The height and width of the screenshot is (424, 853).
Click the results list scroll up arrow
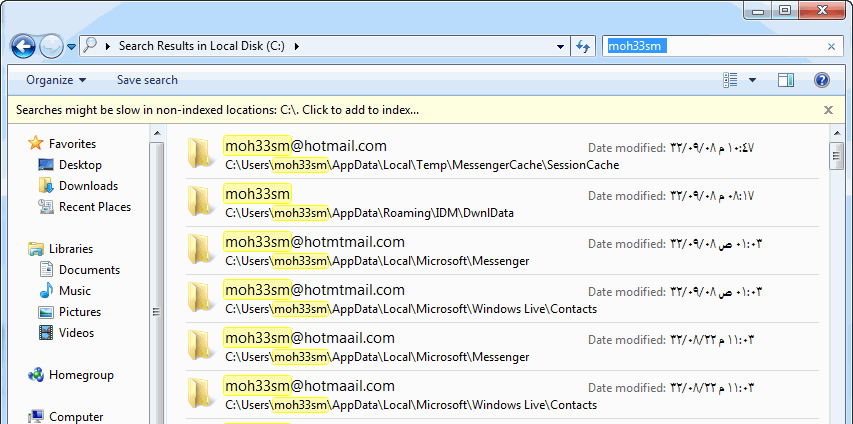click(x=836, y=133)
